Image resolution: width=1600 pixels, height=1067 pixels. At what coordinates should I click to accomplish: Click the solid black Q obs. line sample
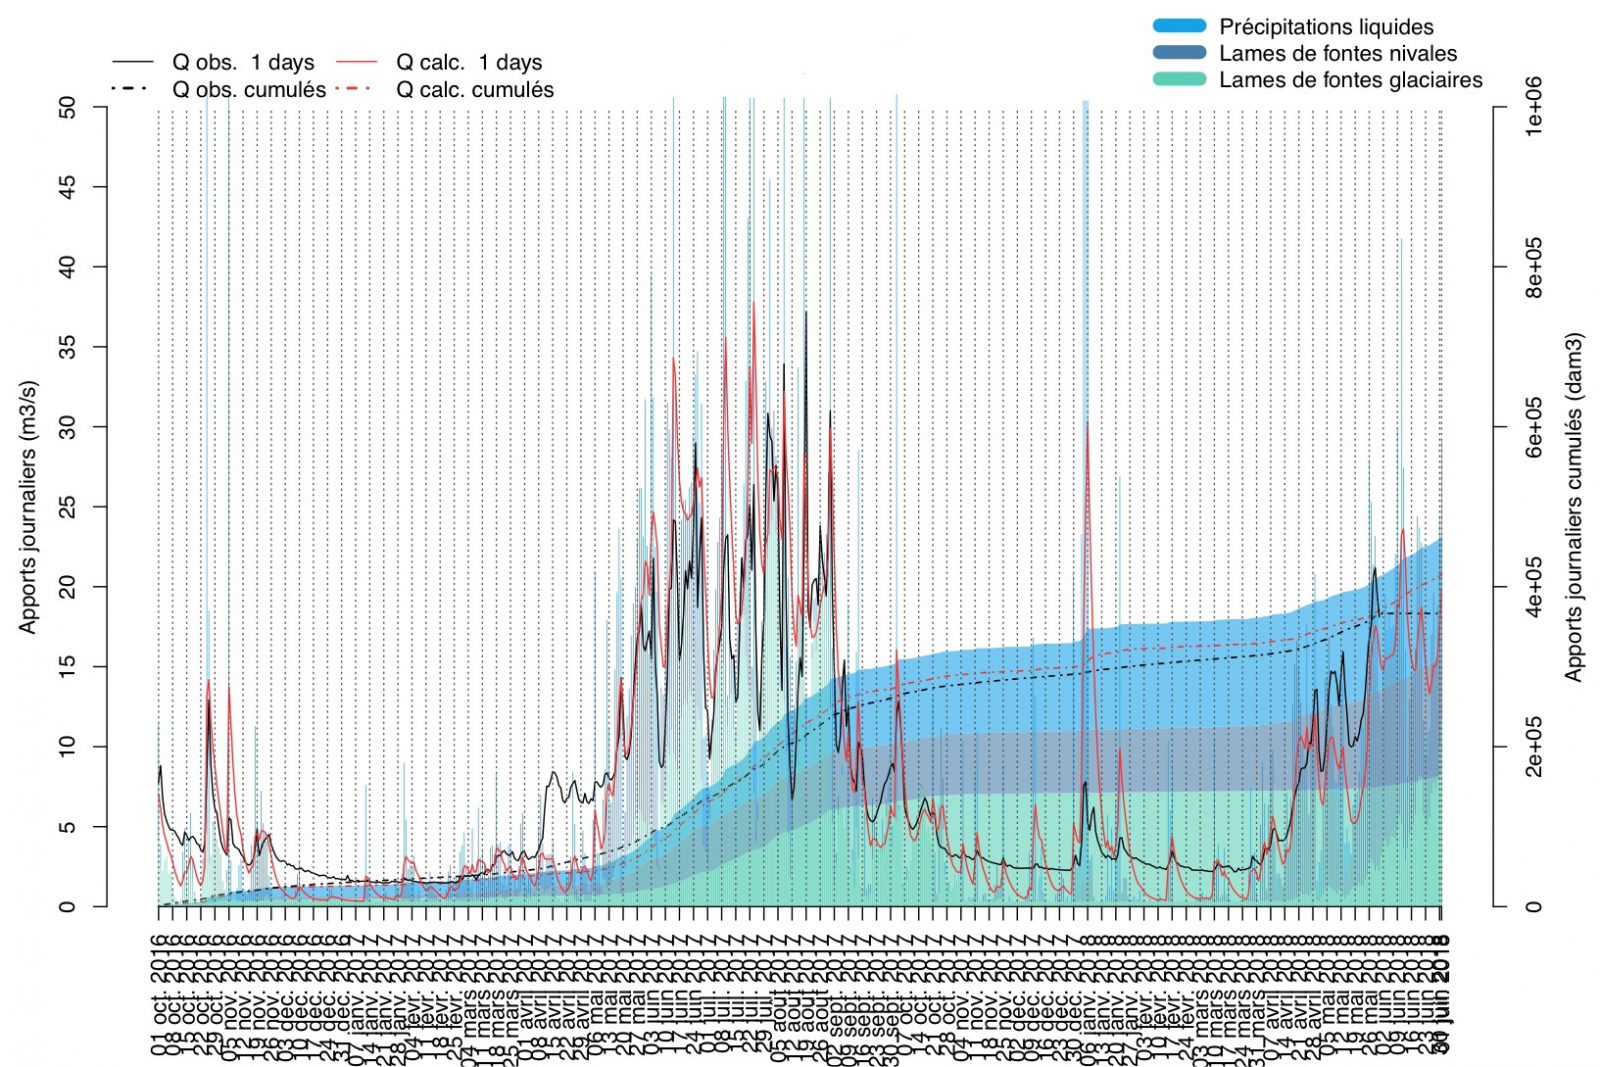132,62
